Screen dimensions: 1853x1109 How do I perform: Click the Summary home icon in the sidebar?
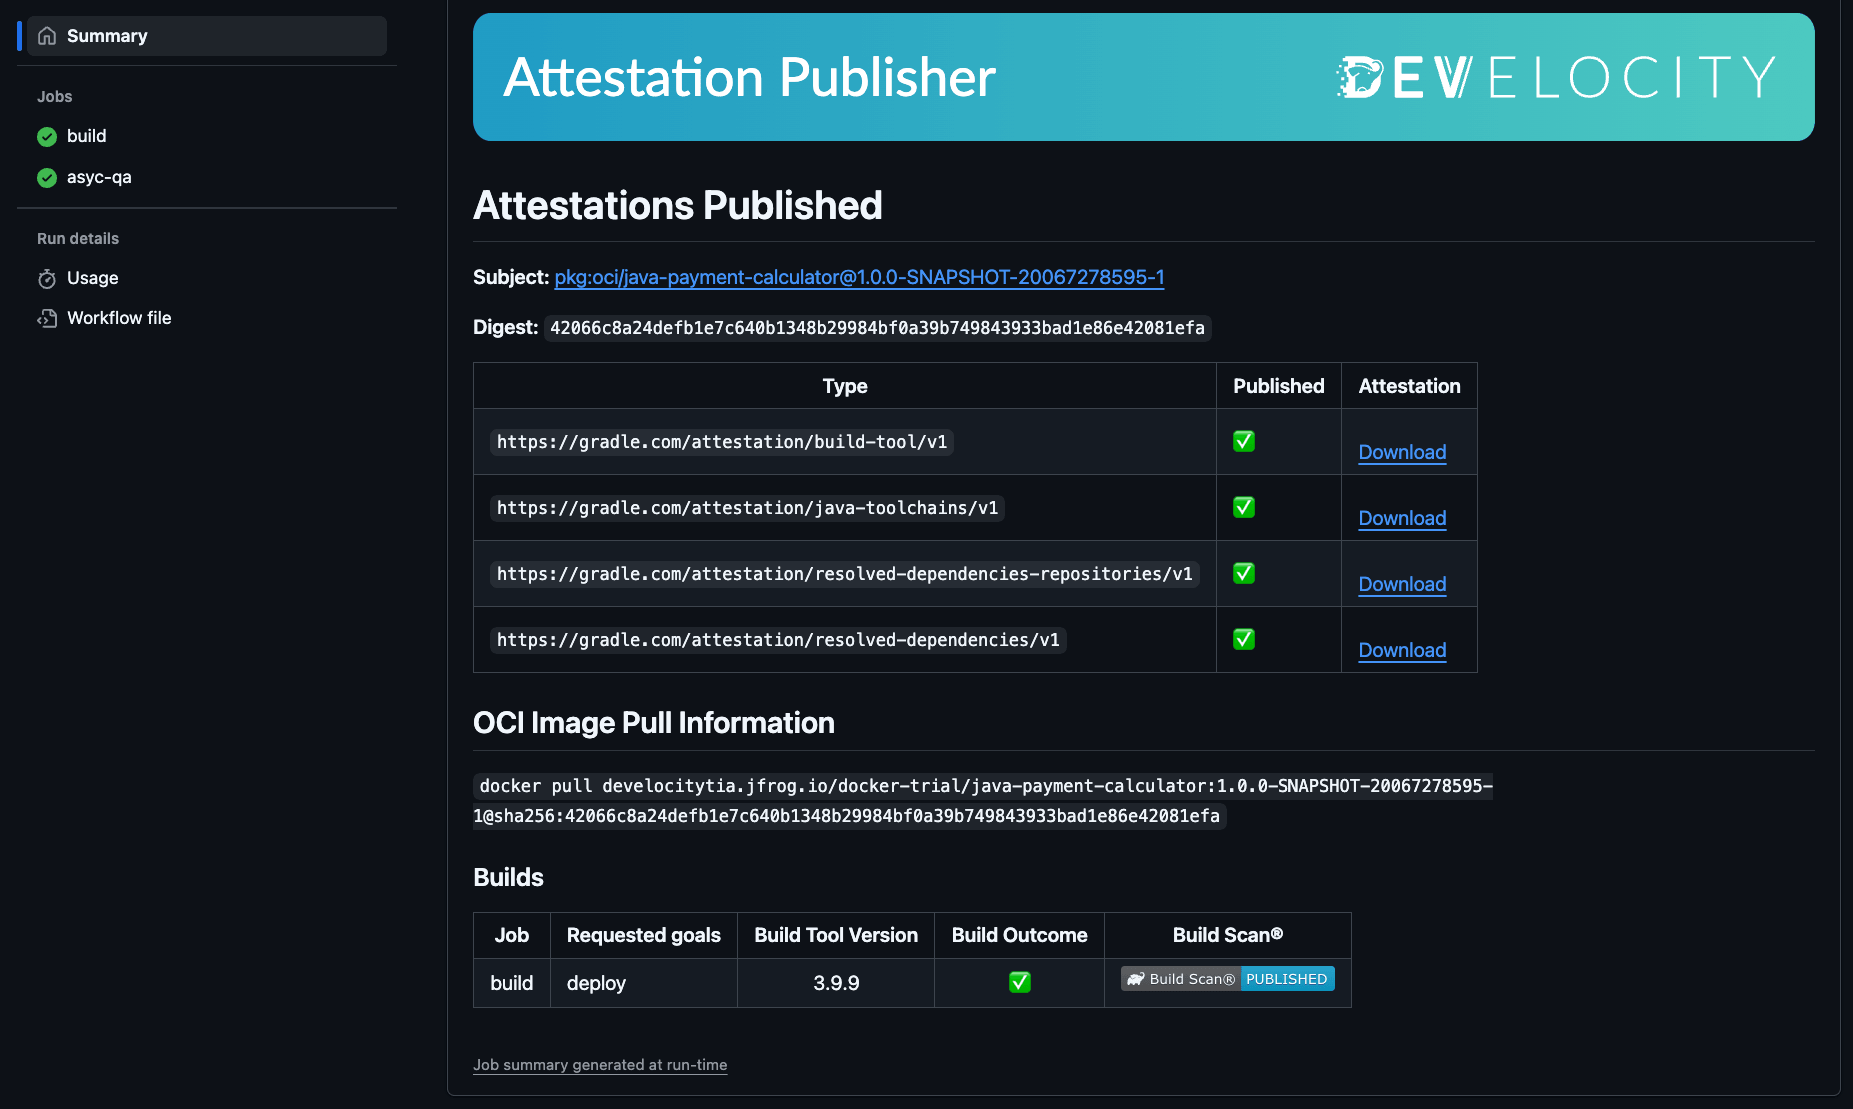coord(46,35)
